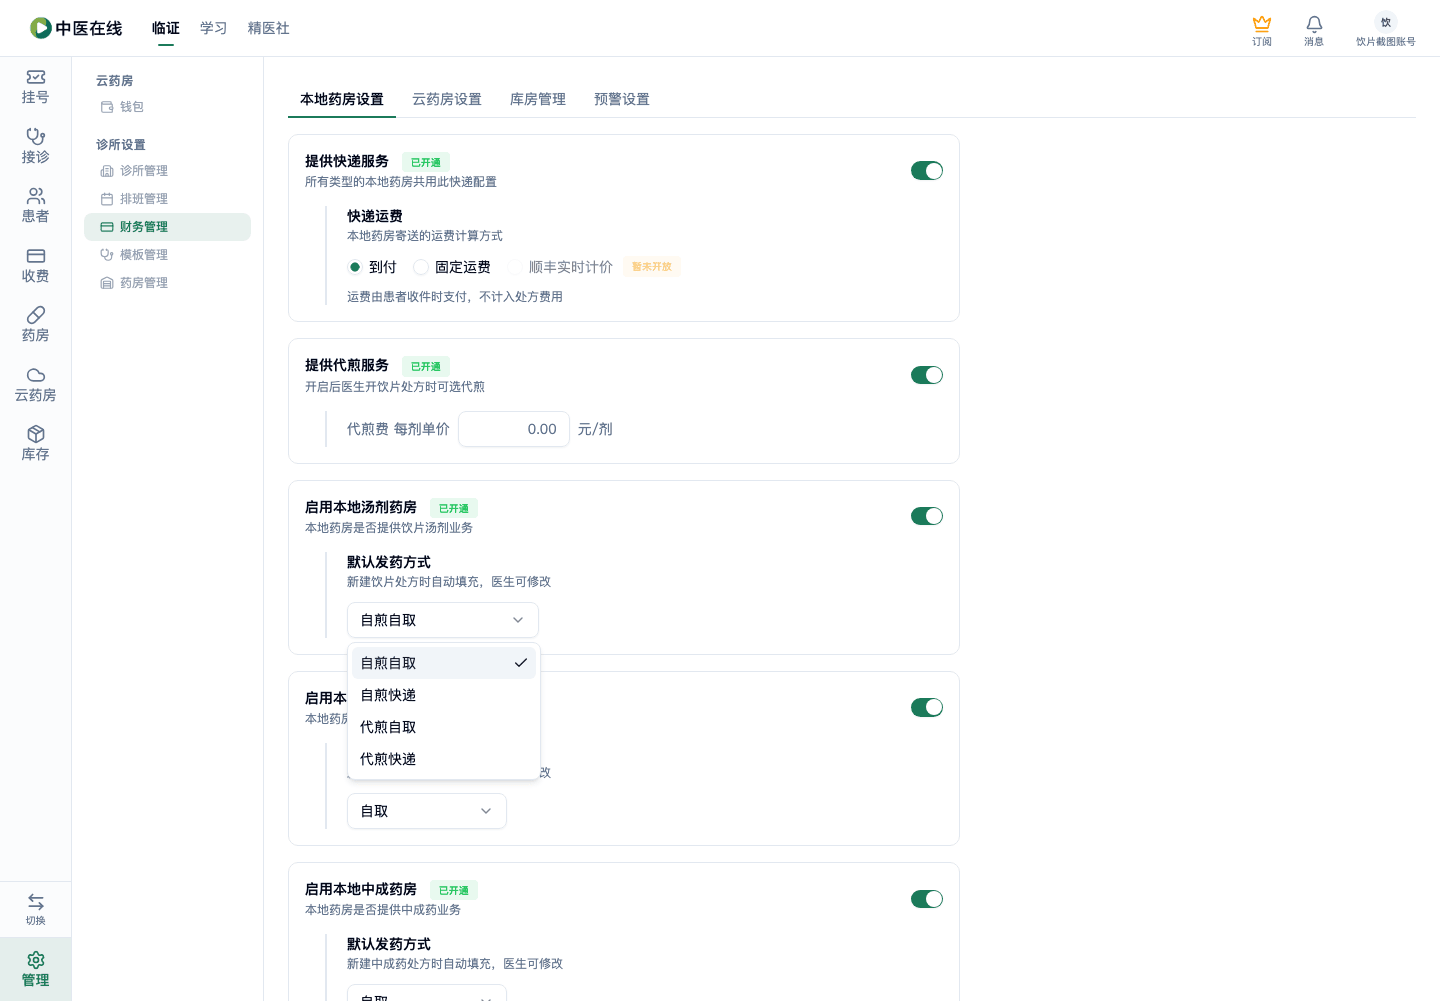This screenshot has height=1001, width=1440.
Task: Select the 到付 radio option
Action: click(x=355, y=267)
